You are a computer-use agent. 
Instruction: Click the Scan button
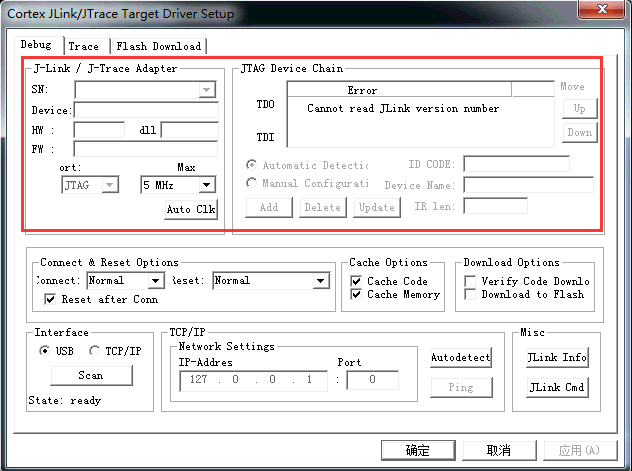91,376
